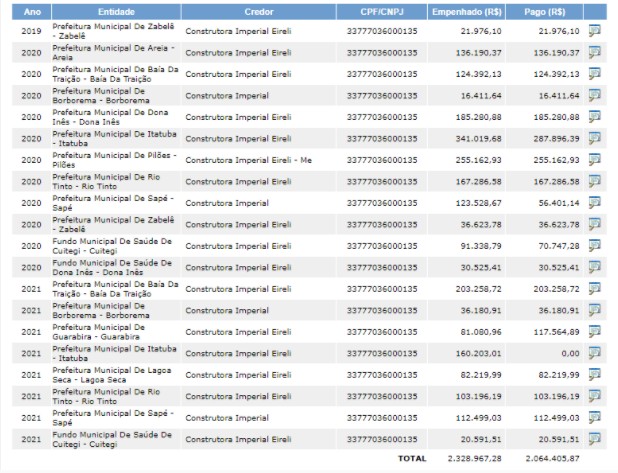Open details icon for 2020 Sapé row
Screen dimensions: 618x473
coord(594,203)
